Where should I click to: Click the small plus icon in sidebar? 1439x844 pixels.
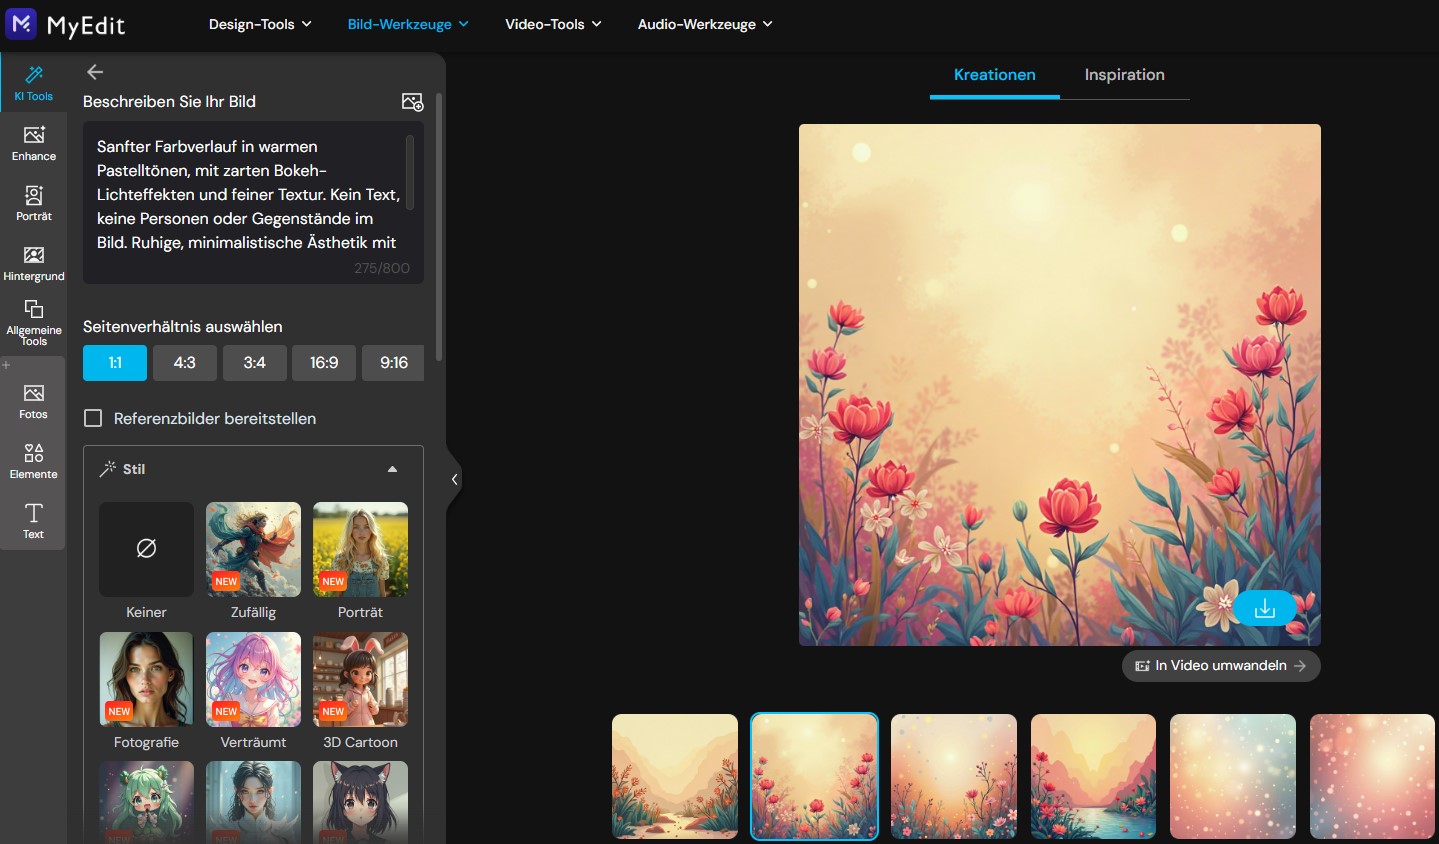pos(6,365)
